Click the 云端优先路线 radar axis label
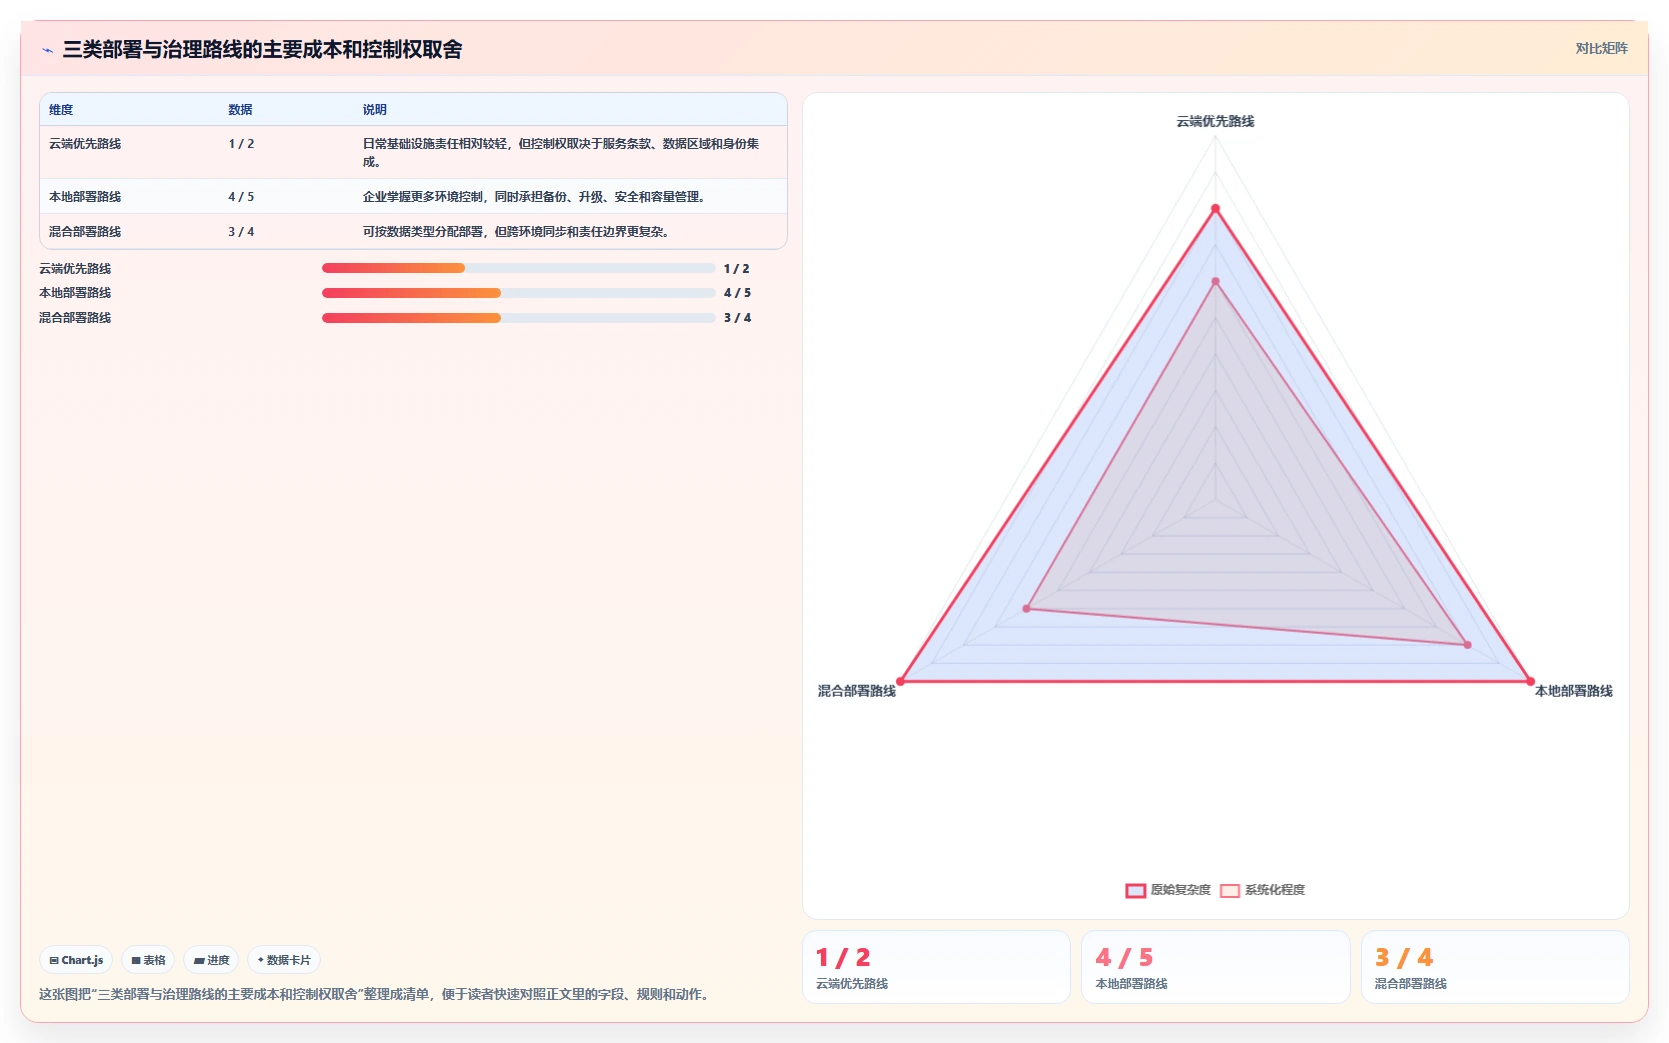The width and height of the screenshot is (1669, 1043). [x=1215, y=121]
